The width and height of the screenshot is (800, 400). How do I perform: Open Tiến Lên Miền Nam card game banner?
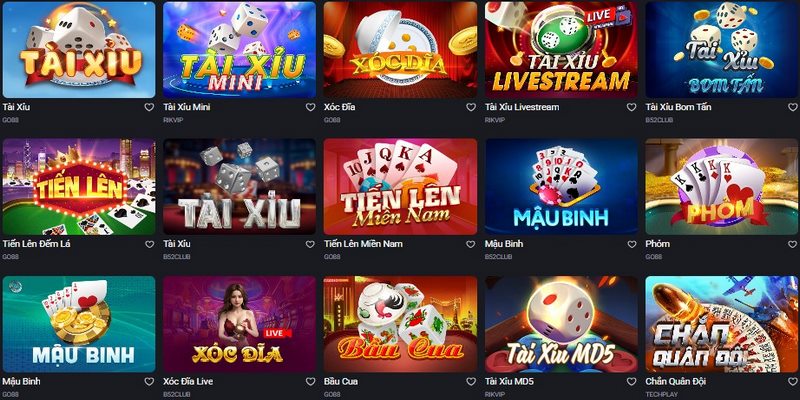point(400,187)
